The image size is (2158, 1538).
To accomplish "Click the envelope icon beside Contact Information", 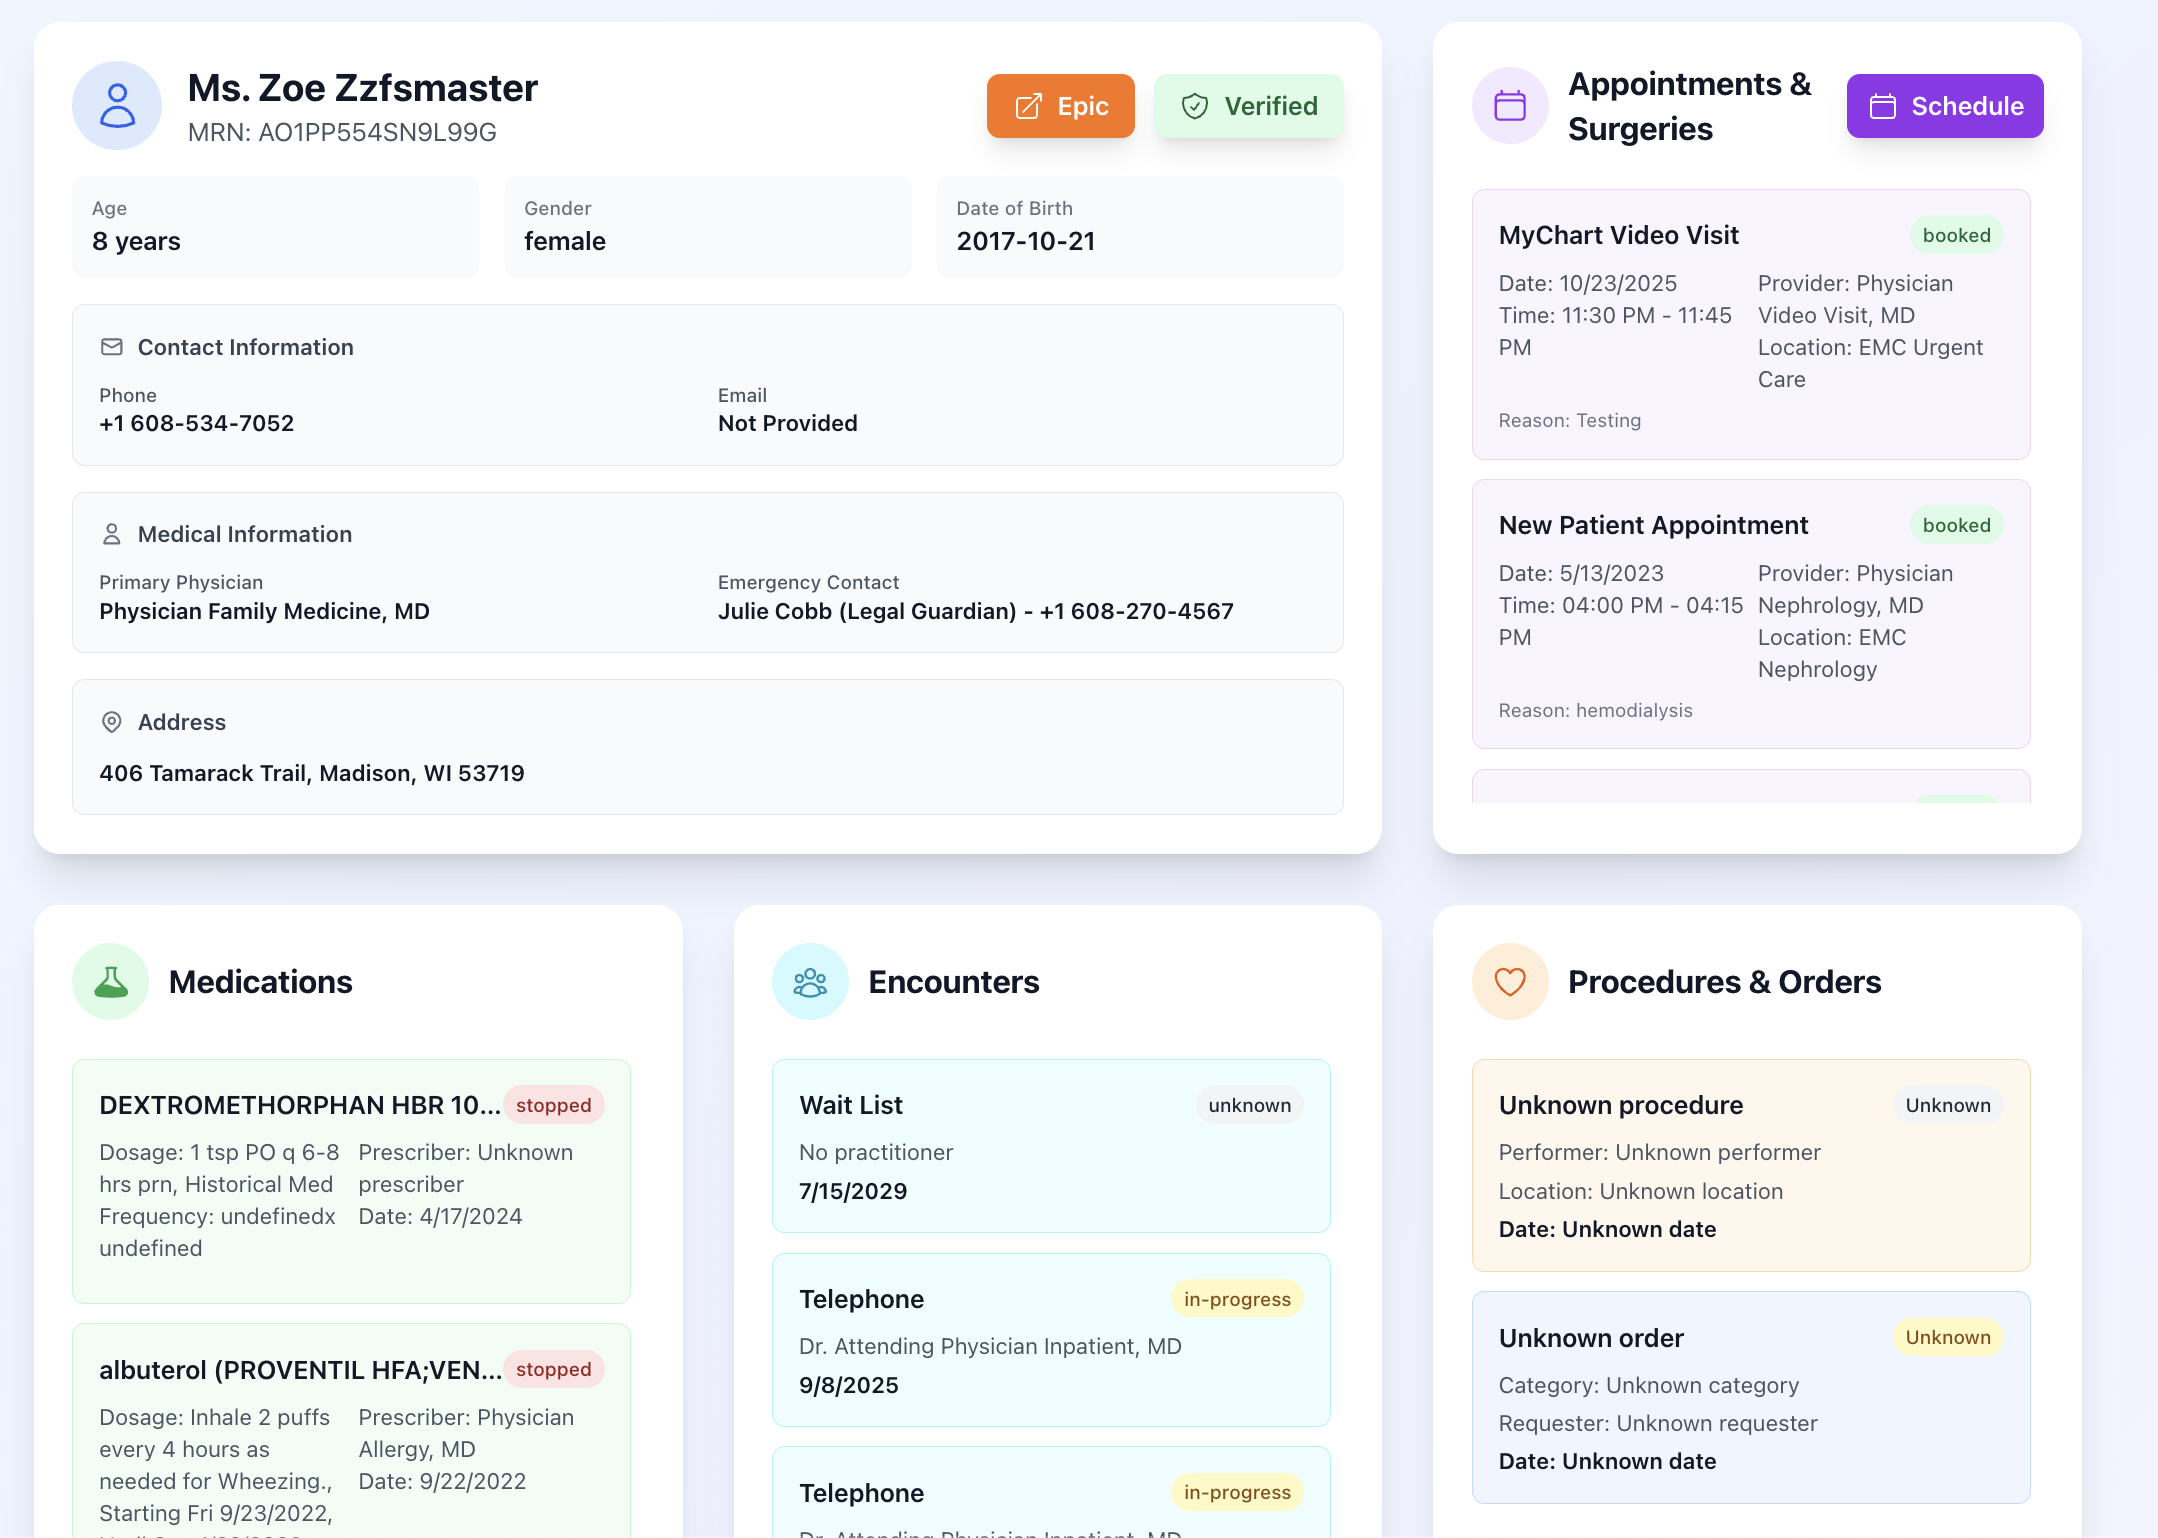I will [x=112, y=346].
